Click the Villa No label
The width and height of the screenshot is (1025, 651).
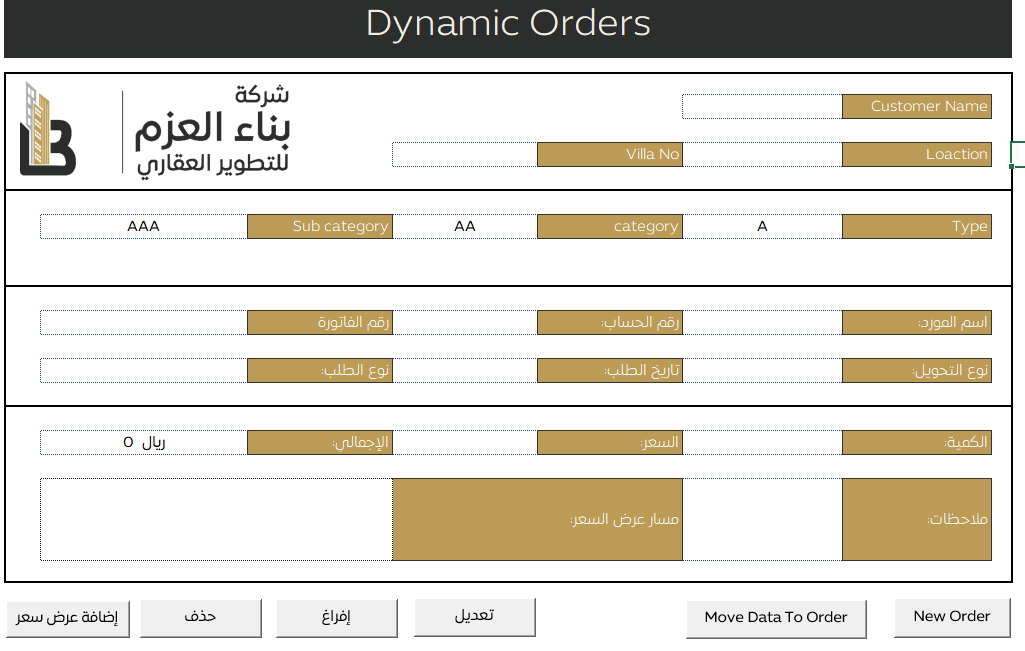(610, 155)
